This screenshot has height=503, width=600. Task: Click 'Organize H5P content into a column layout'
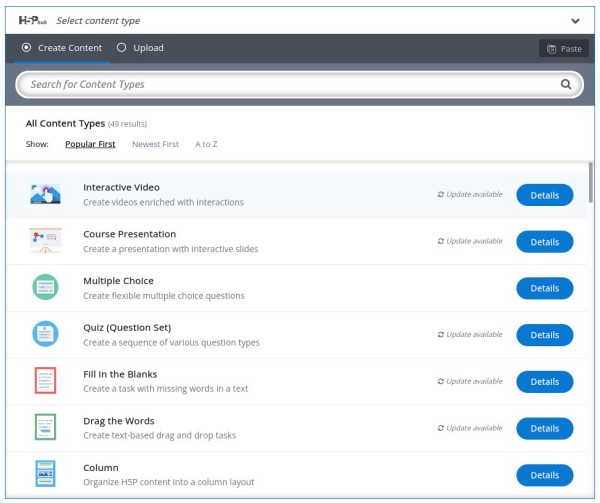168,482
